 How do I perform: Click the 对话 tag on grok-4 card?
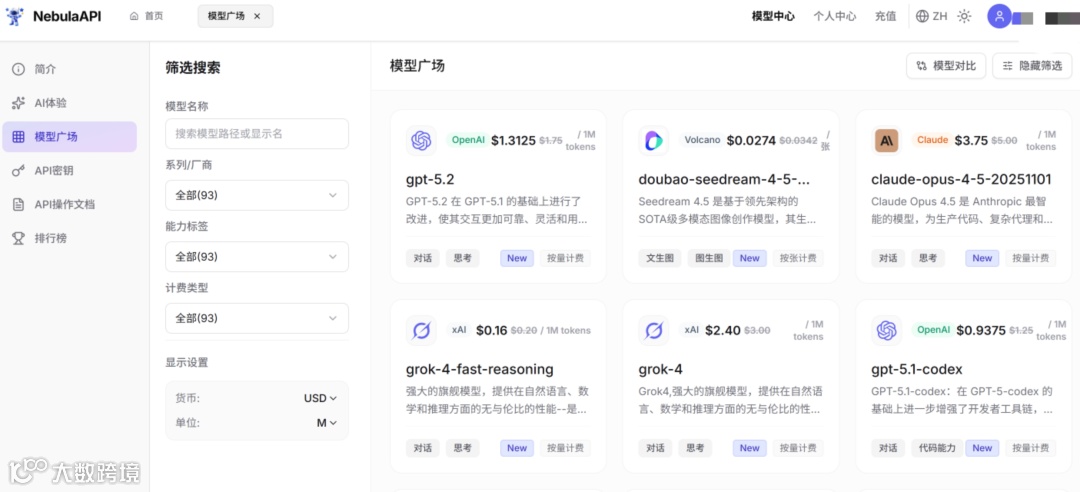click(x=655, y=448)
